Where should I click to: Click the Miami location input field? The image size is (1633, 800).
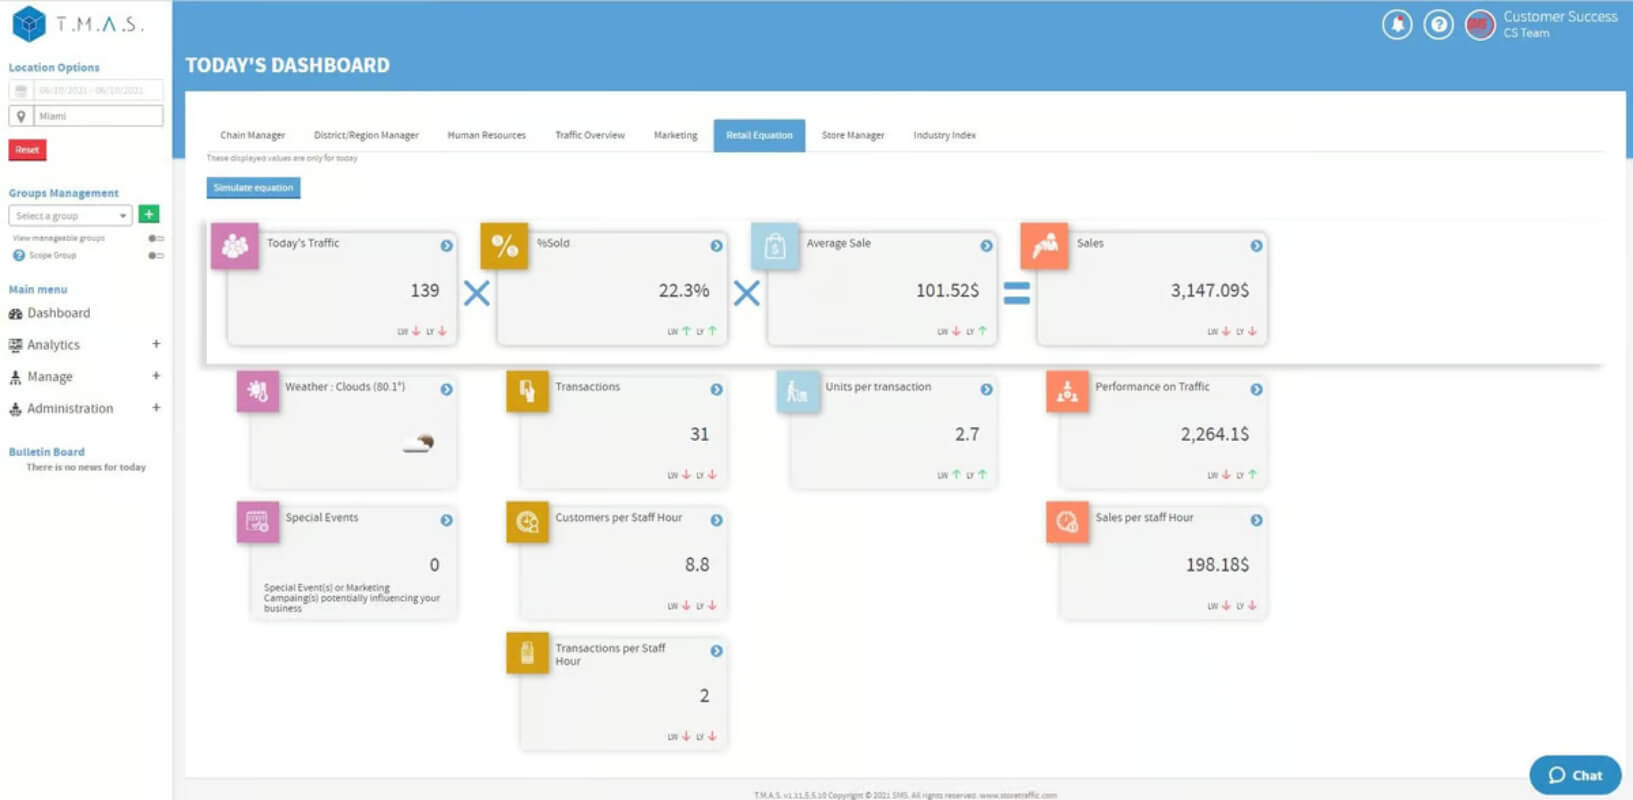[98, 116]
